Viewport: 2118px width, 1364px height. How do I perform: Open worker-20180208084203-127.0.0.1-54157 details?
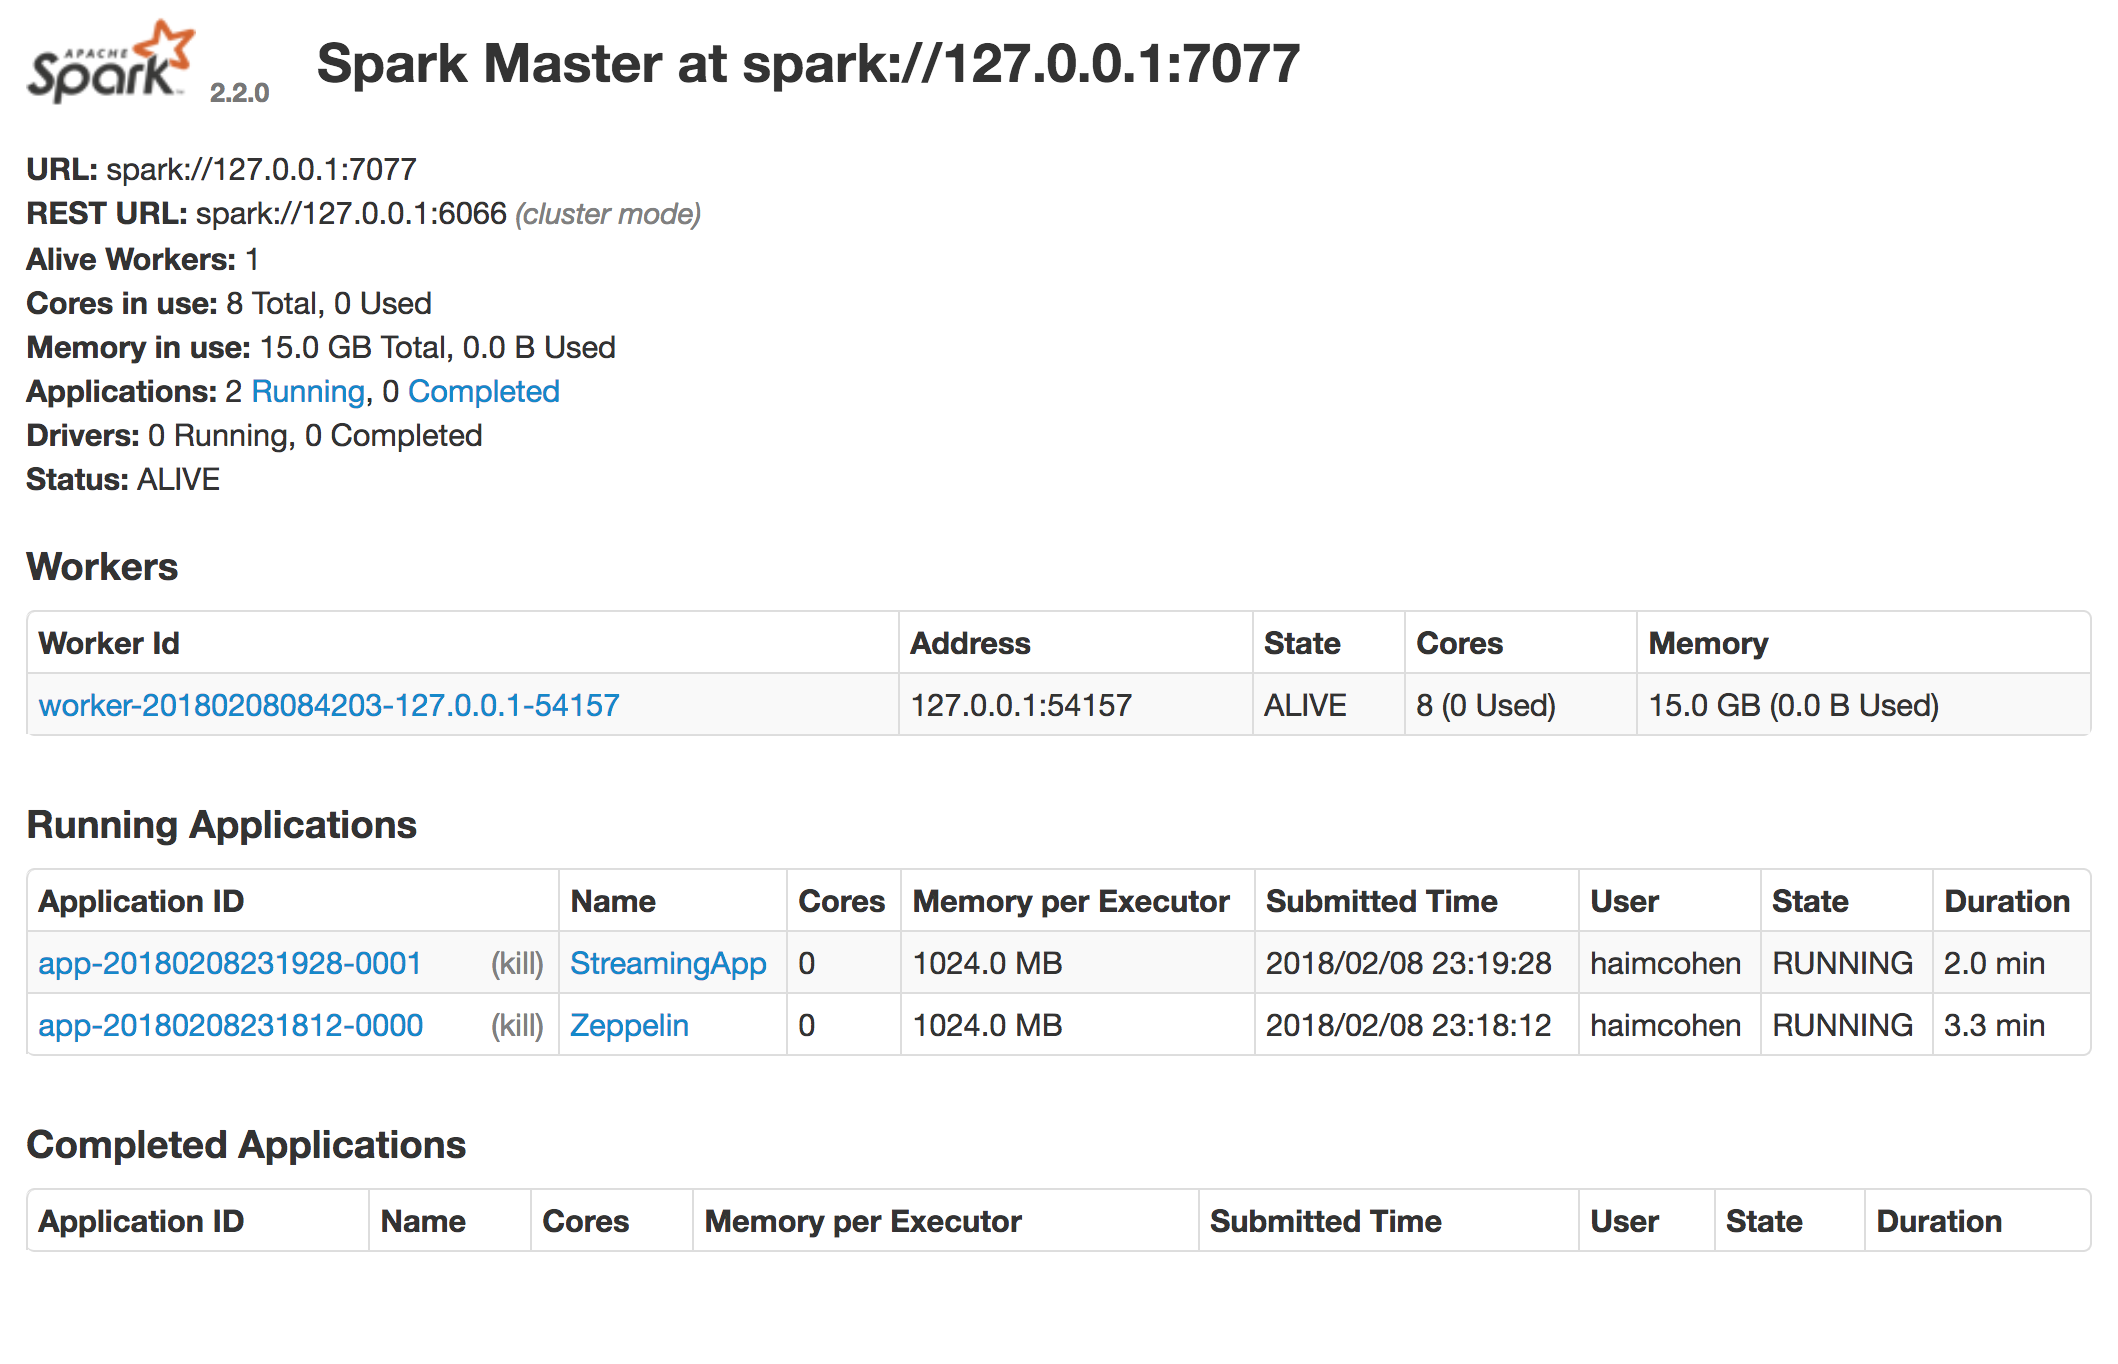pyautogui.click(x=328, y=706)
